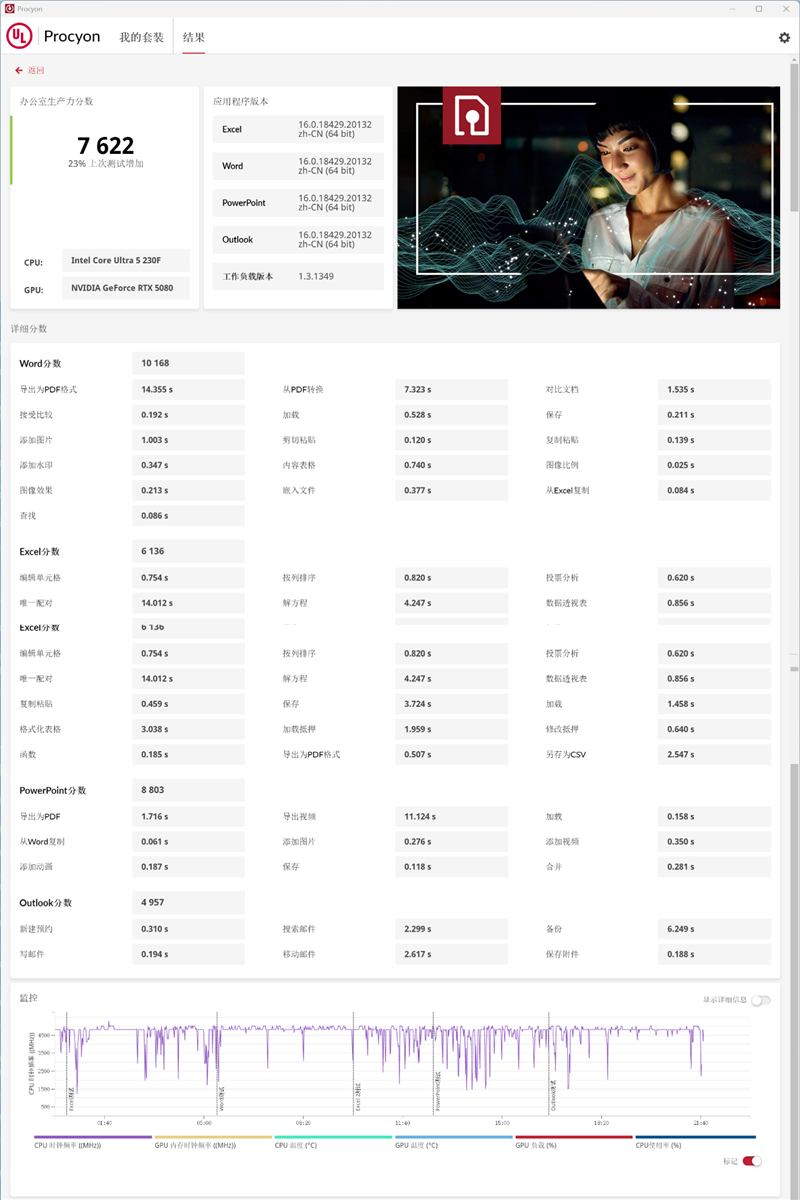Click the vertical scrollbar on the right
Viewport: 800px width, 1200px height.
(794, 400)
